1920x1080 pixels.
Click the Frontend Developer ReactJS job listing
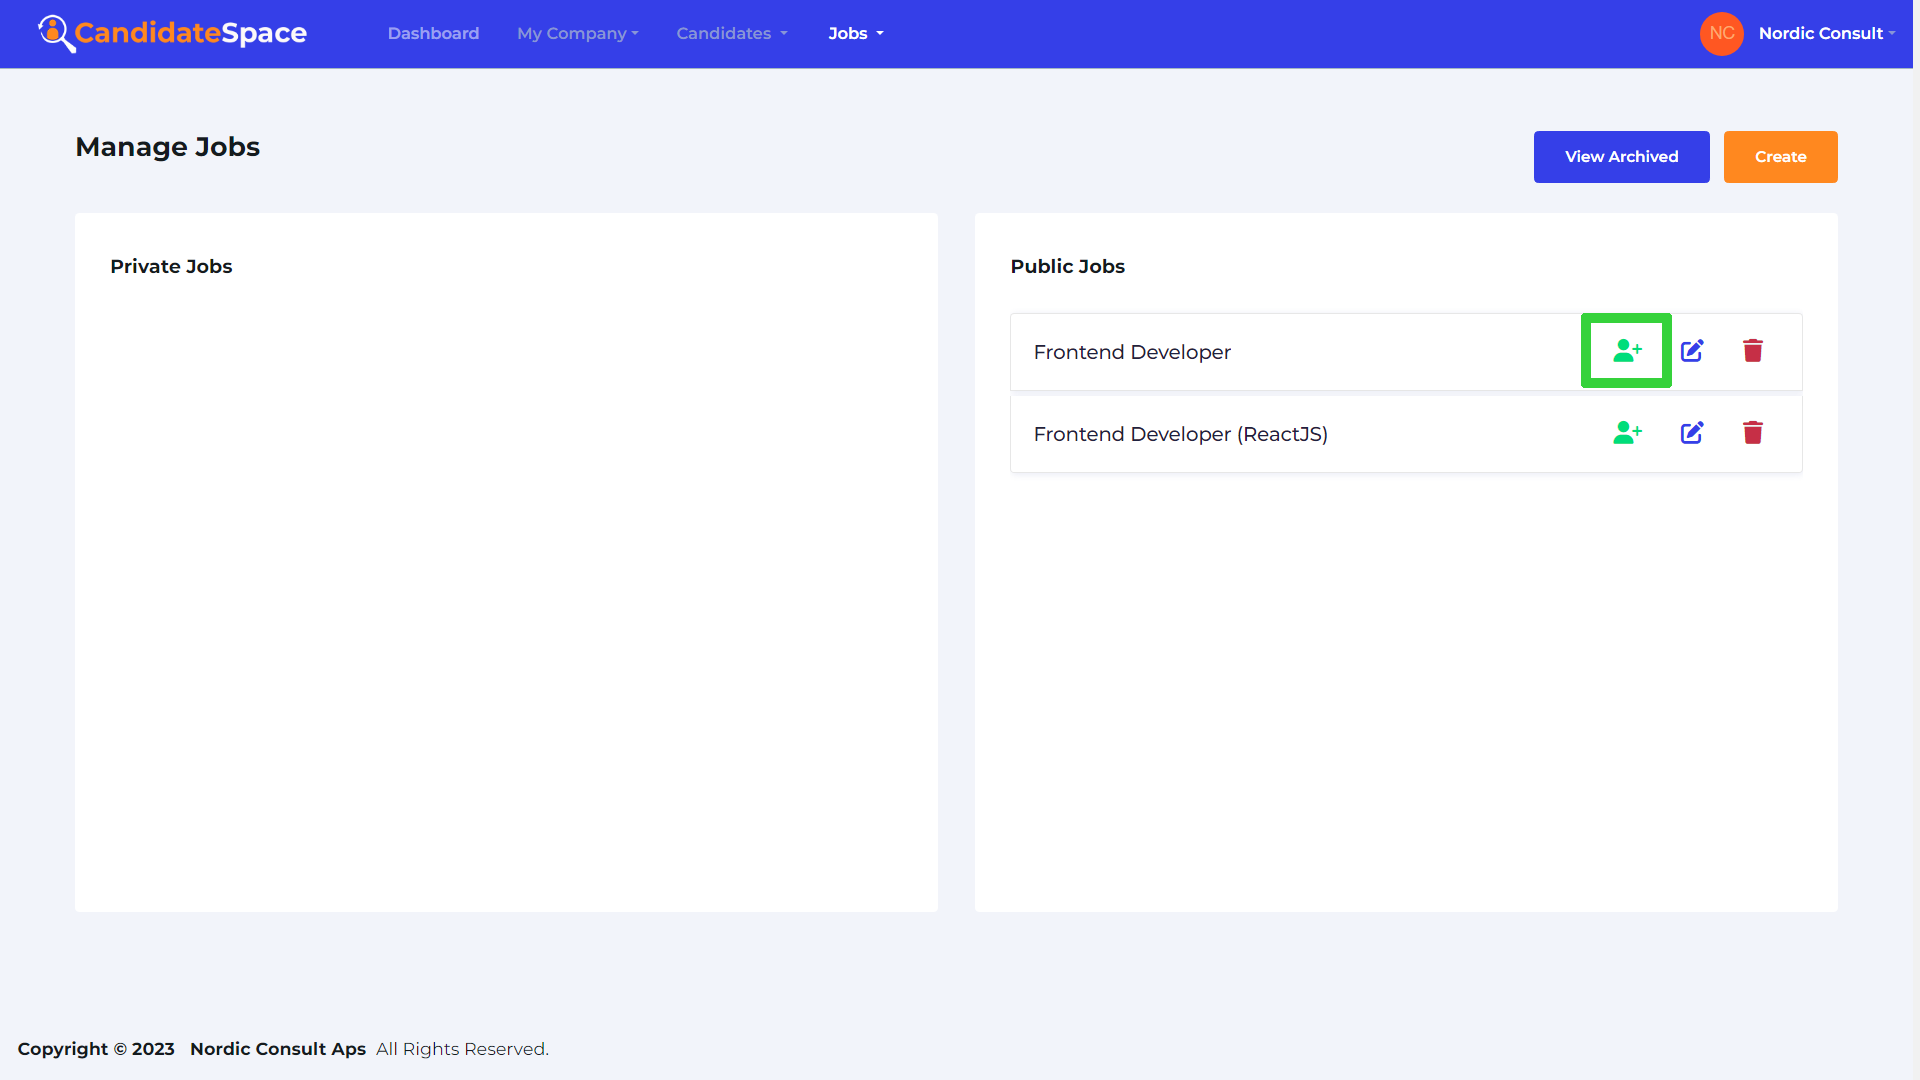pos(1180,433)
